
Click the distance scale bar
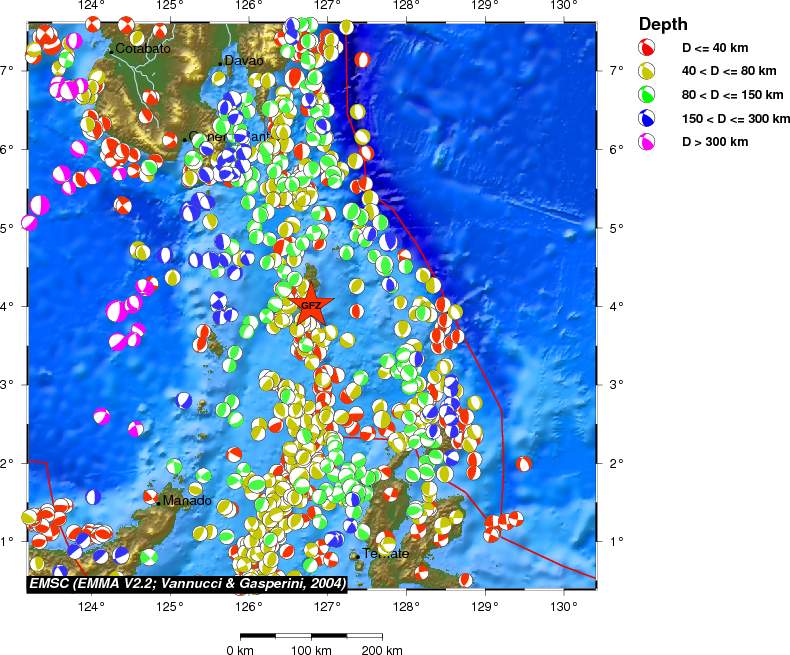point(311,636)
